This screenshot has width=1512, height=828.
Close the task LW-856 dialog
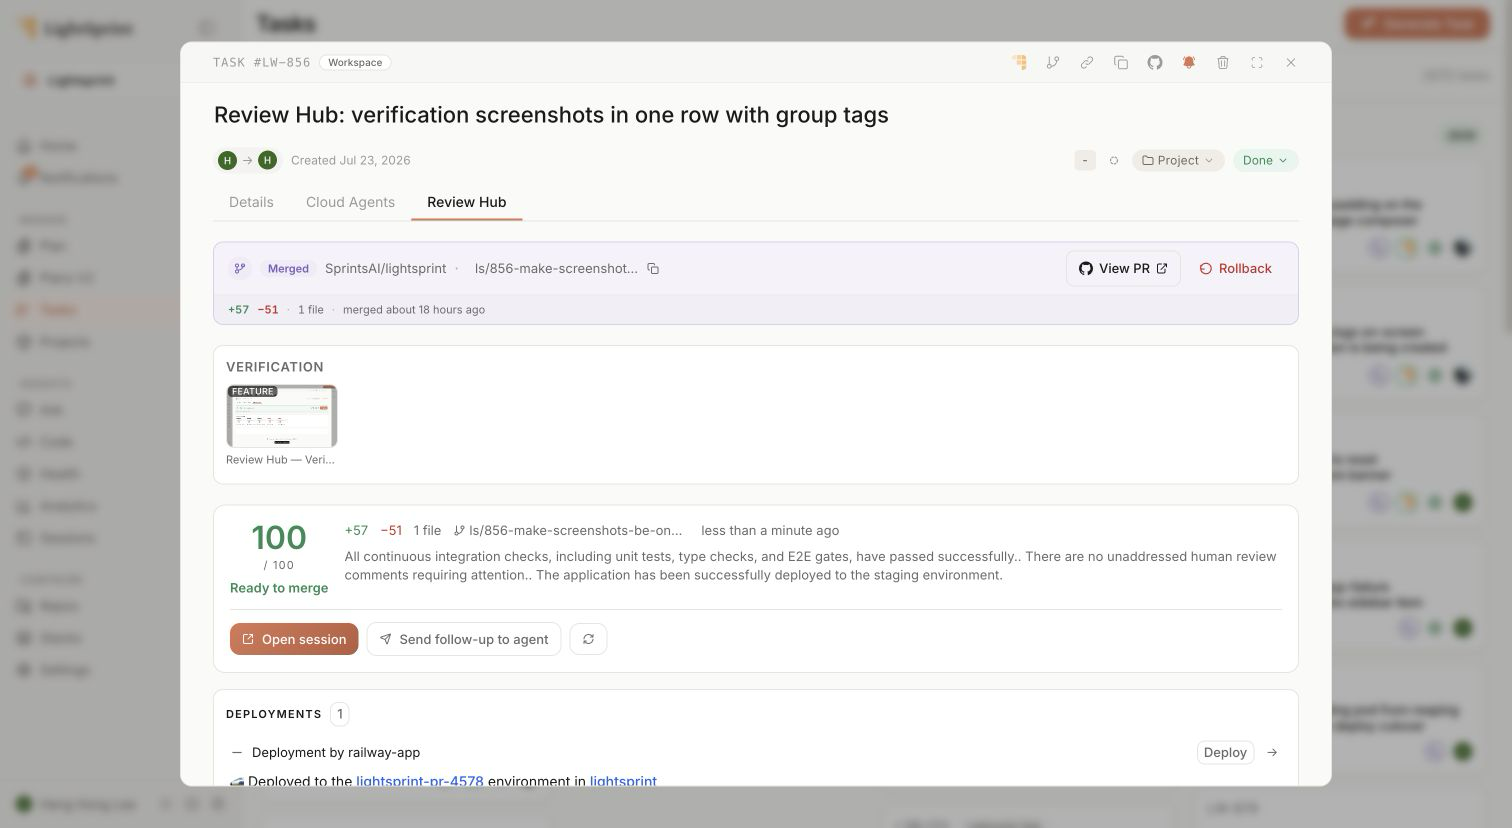pos(1291,62)
